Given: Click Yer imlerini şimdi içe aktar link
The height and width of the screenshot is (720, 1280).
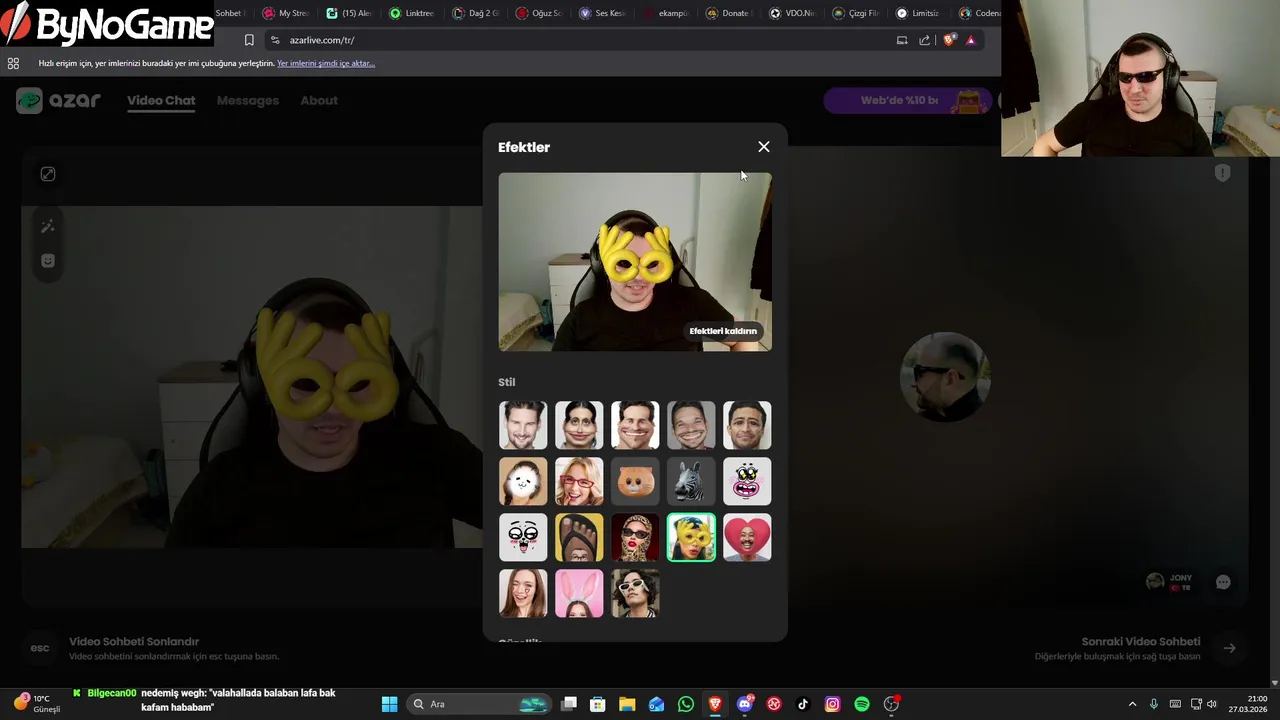Looking at the screenshot, I should coord(326,63).
